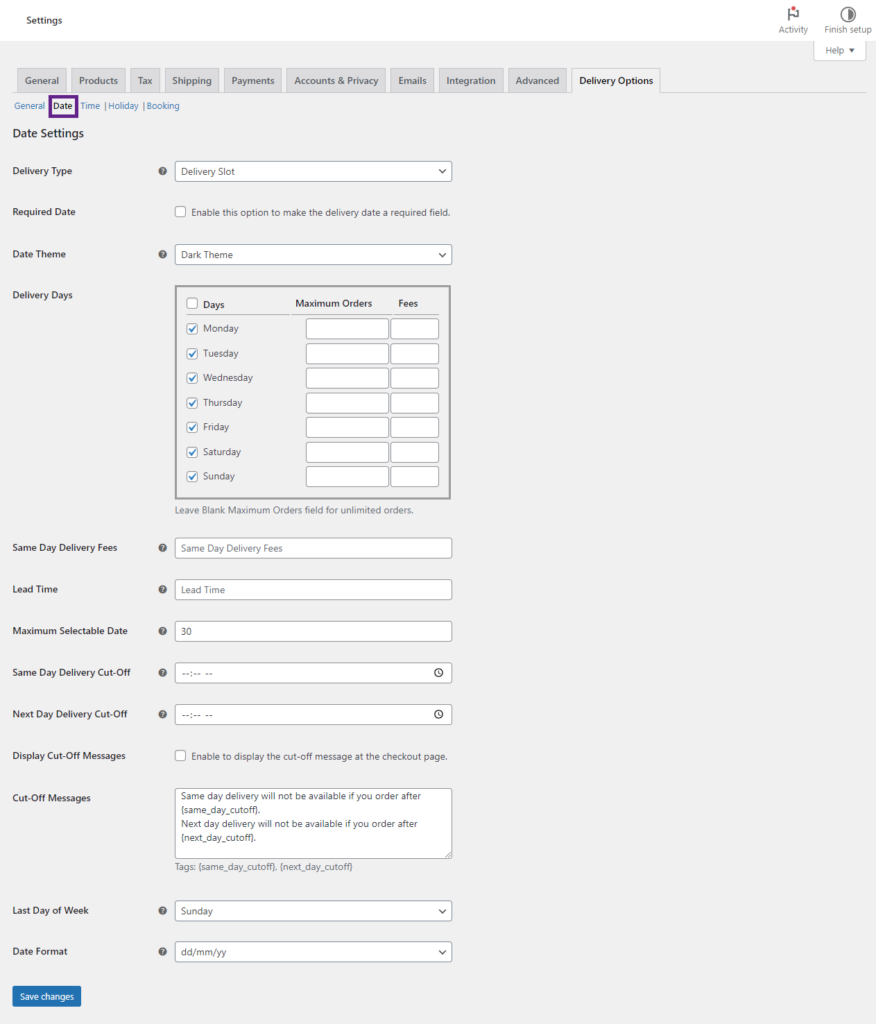This screenshot has width=876, height=1024.
Task: Uncheck Thursday delivery day
Action: click(192, 403)
